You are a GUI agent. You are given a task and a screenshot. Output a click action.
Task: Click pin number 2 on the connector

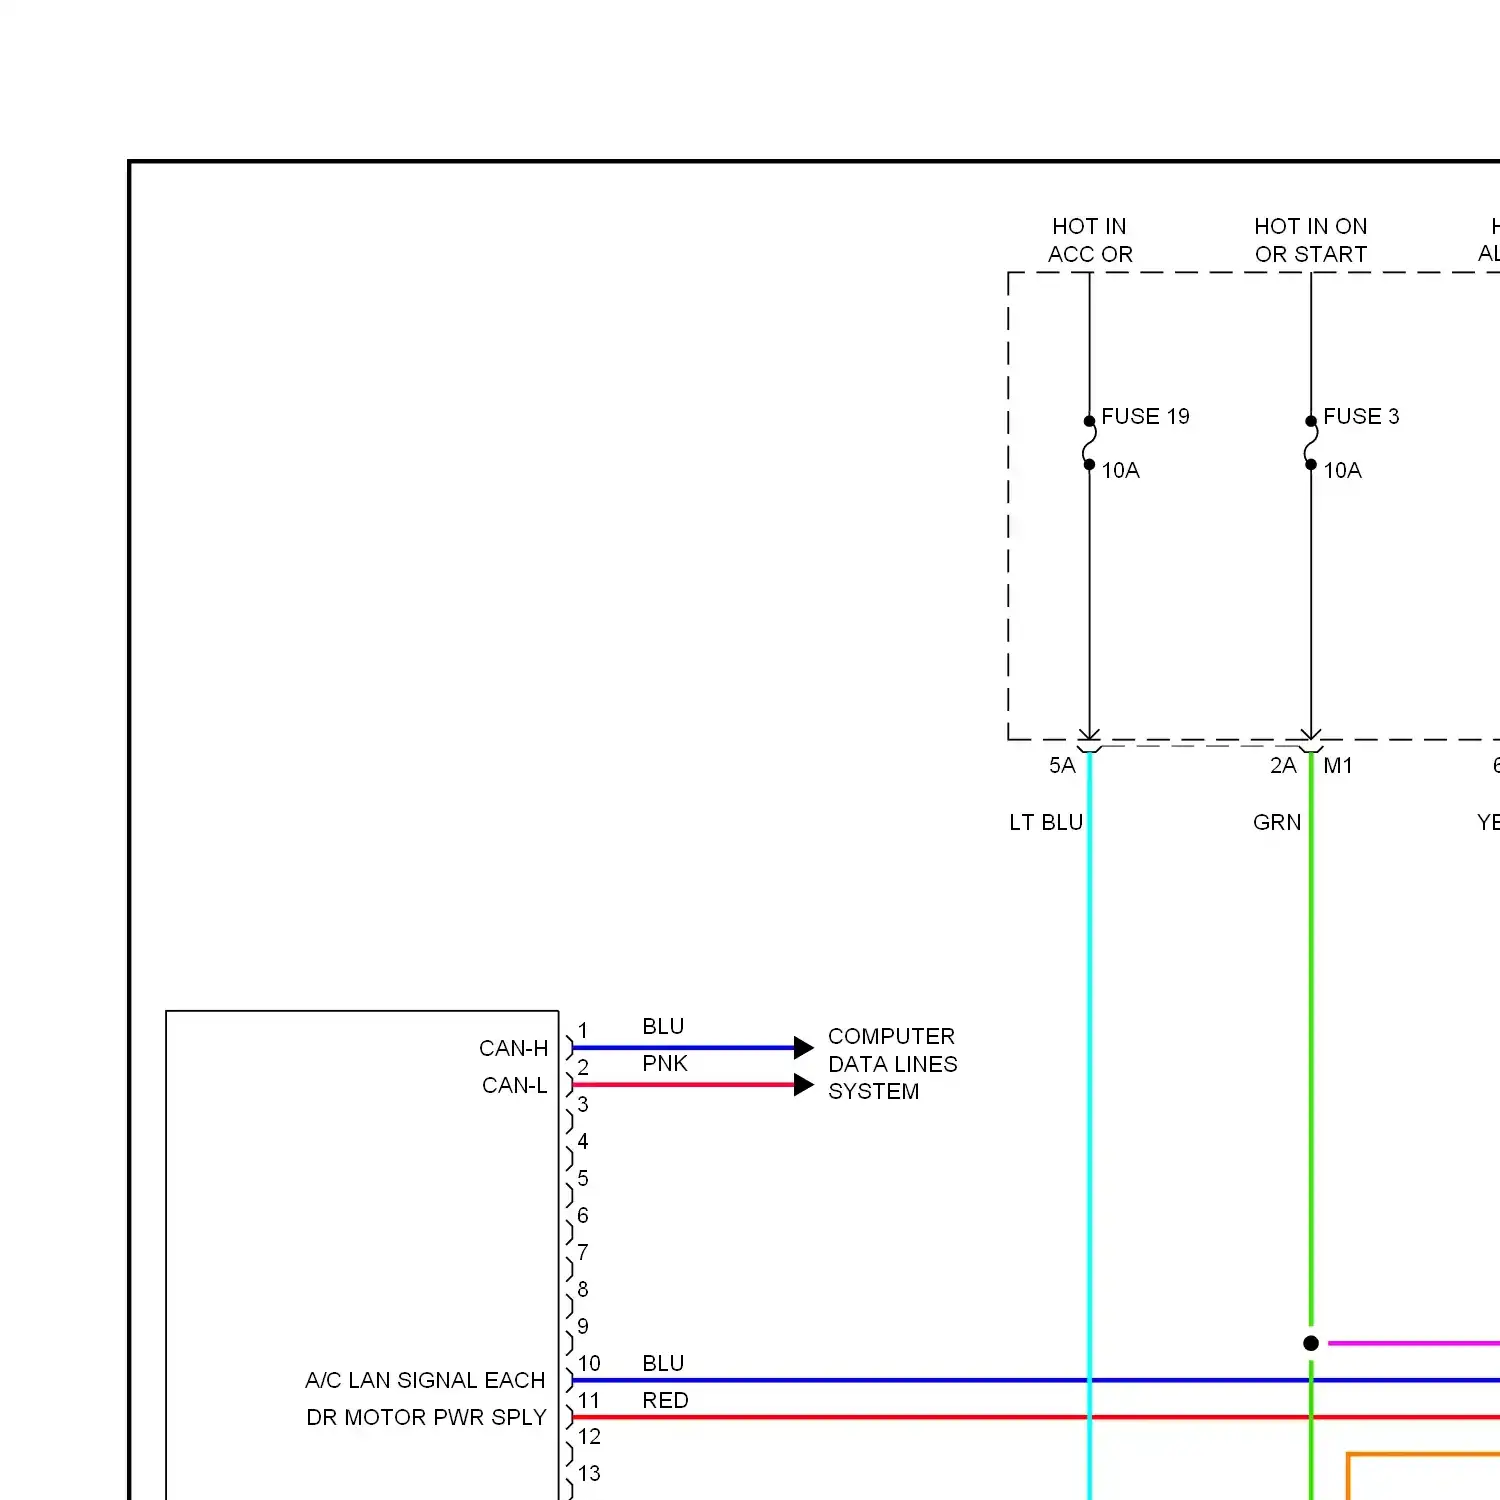coord(583,1067)
